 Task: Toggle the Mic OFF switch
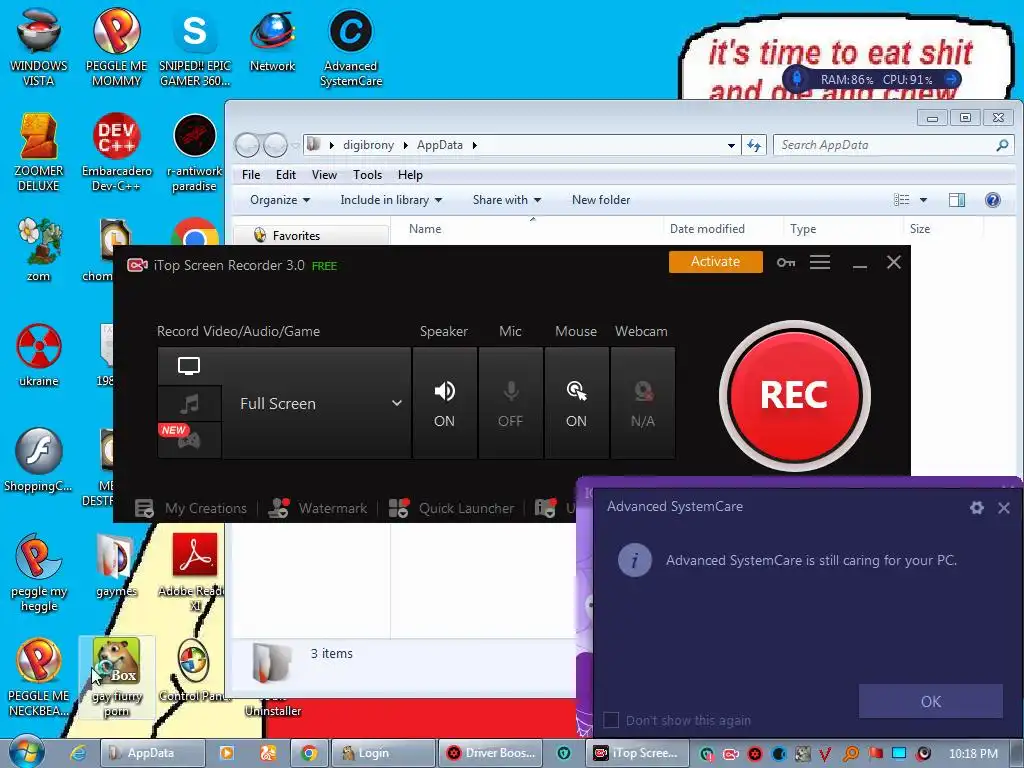[x=511, y=403]
